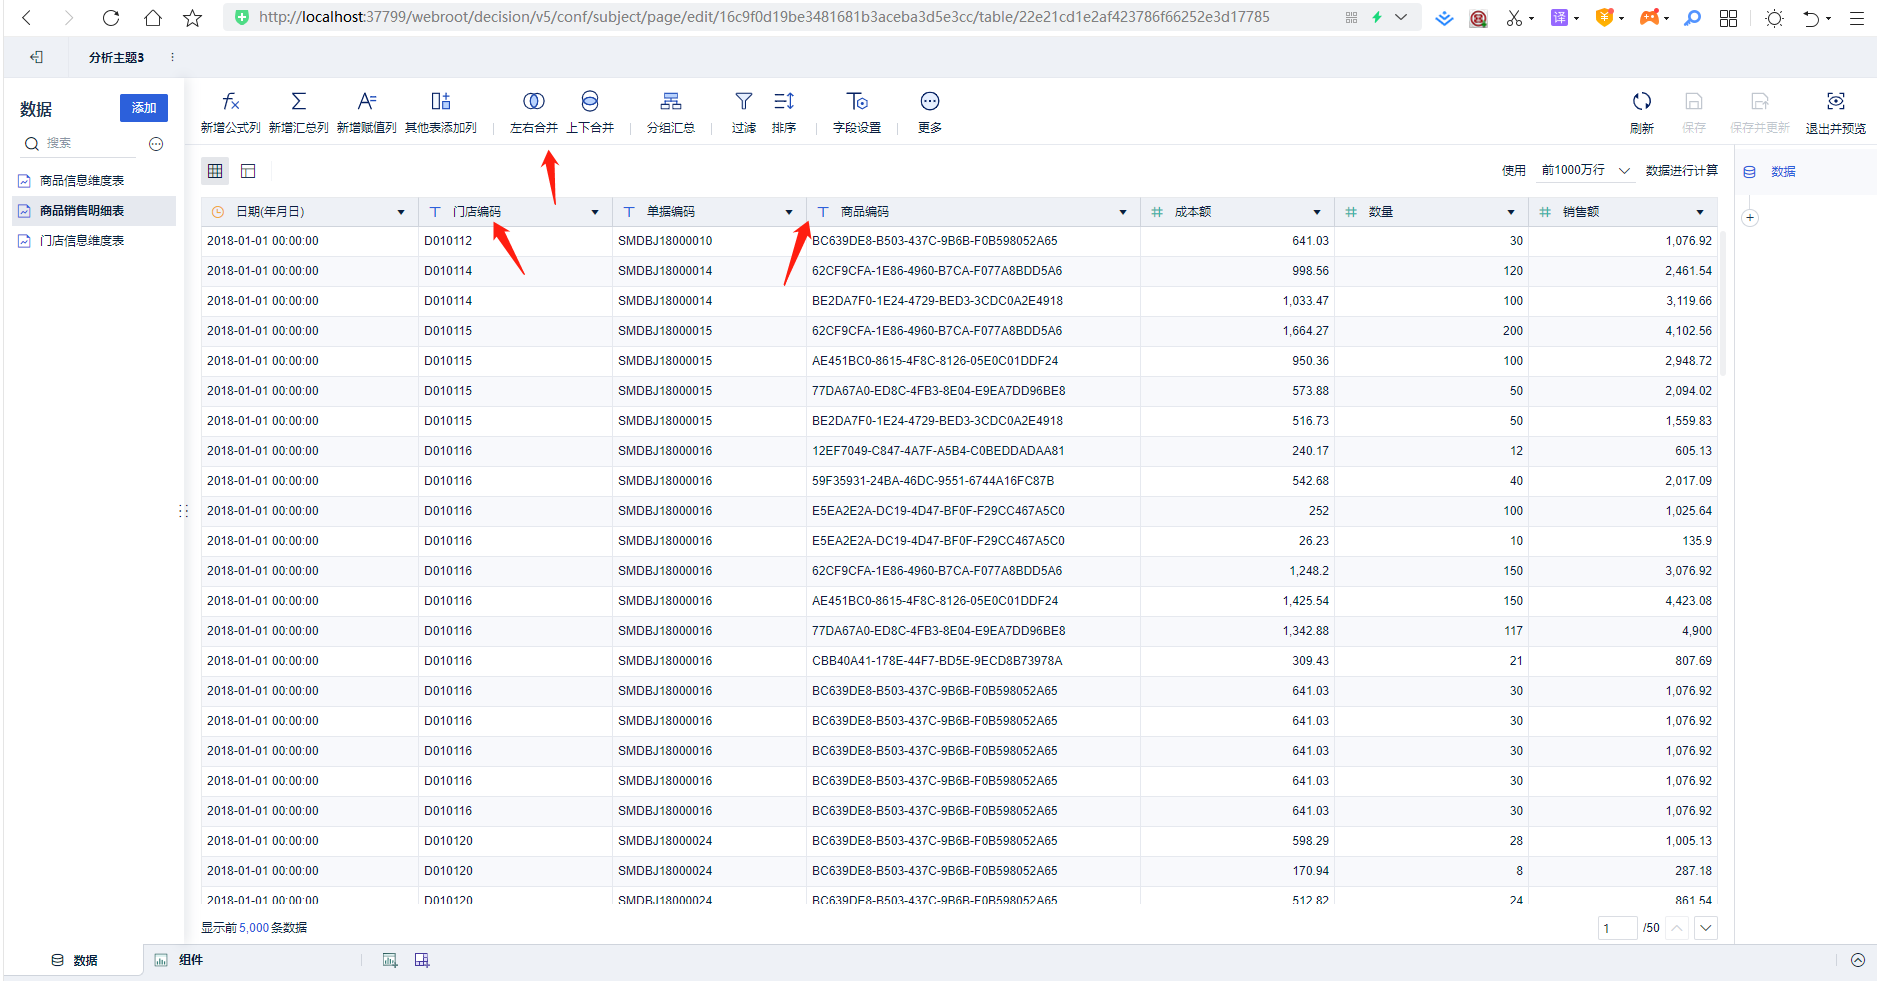Screen dimensions: 1877x981
Task: Click the 数据进行计算 link
Action: pos(1682,171)
